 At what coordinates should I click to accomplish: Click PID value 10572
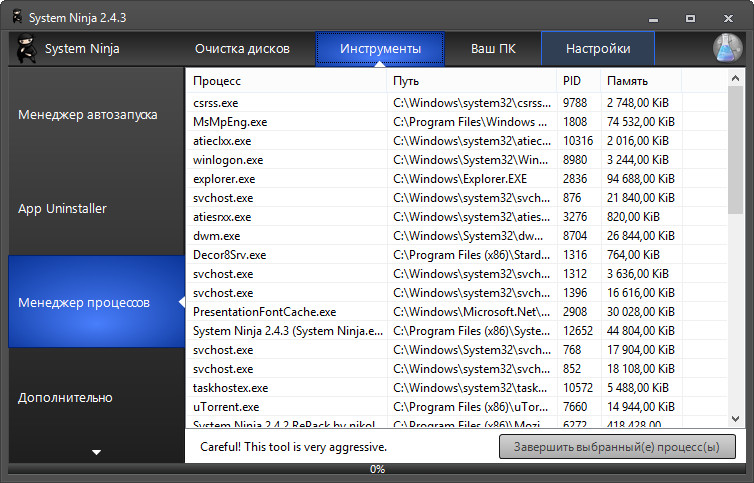[578, 388]
